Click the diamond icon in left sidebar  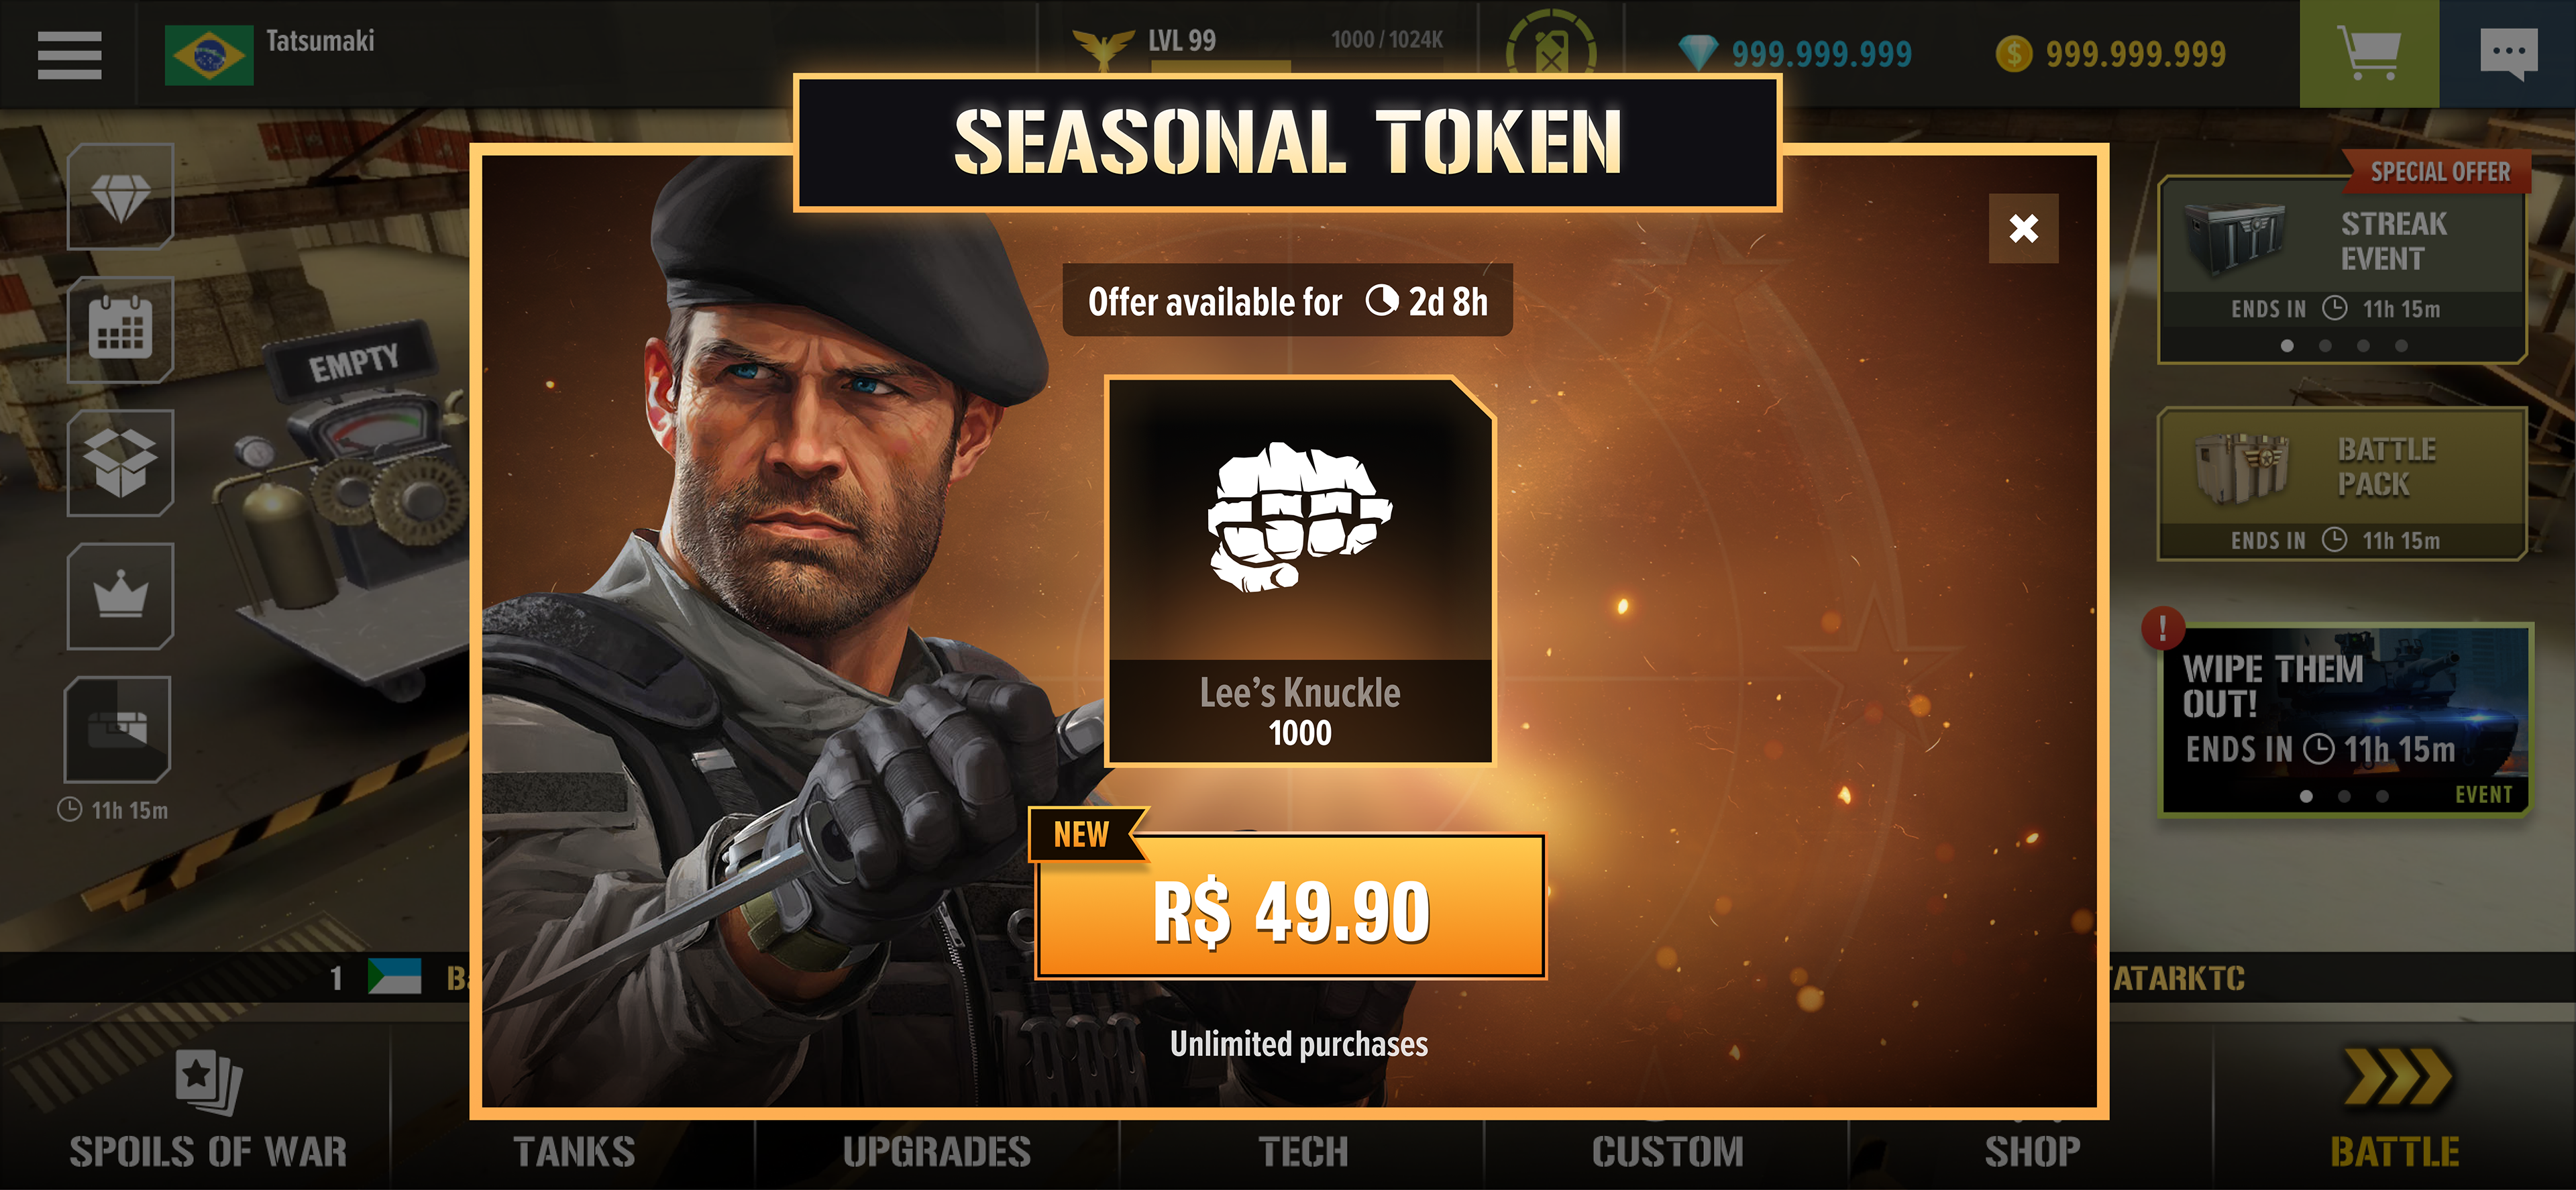coord(120,196)
